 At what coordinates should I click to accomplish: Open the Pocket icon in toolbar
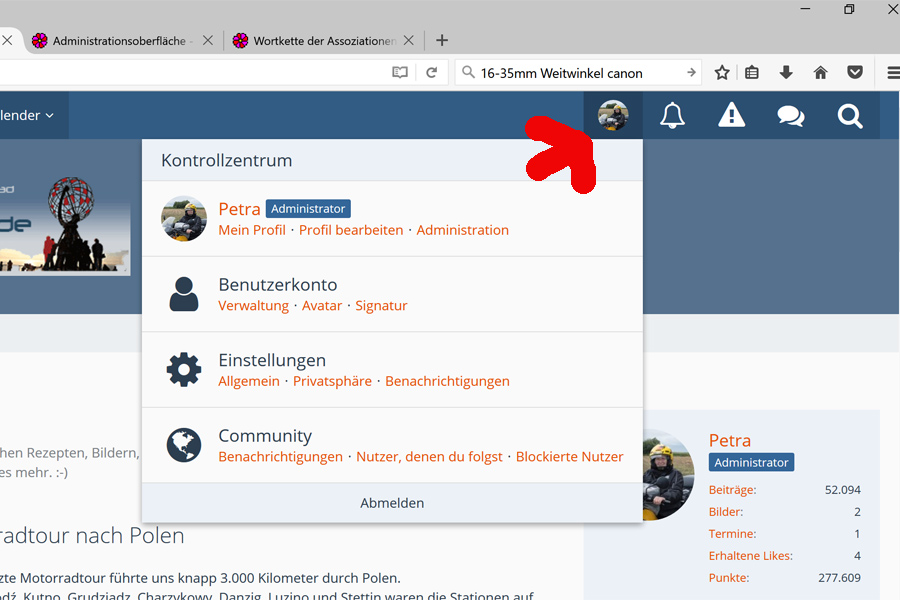tap(855, 73)
